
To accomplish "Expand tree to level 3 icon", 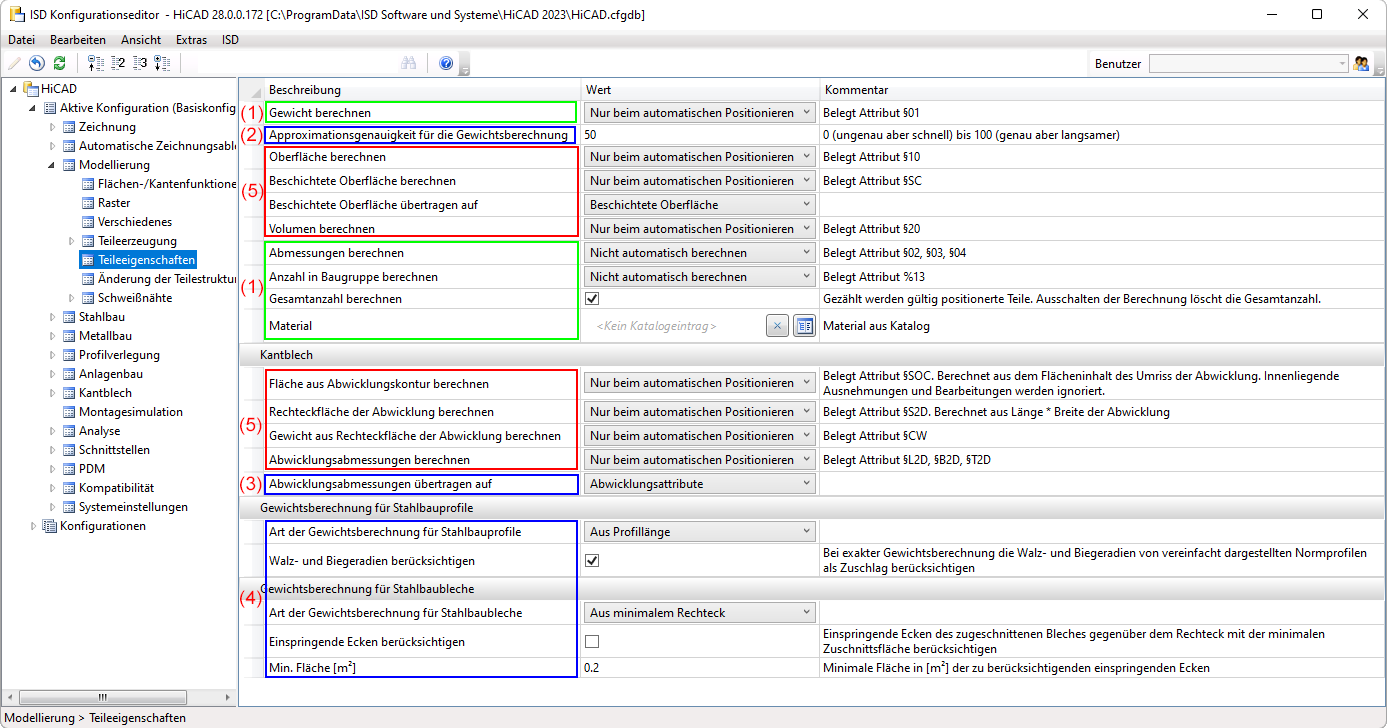I will 140,63.
